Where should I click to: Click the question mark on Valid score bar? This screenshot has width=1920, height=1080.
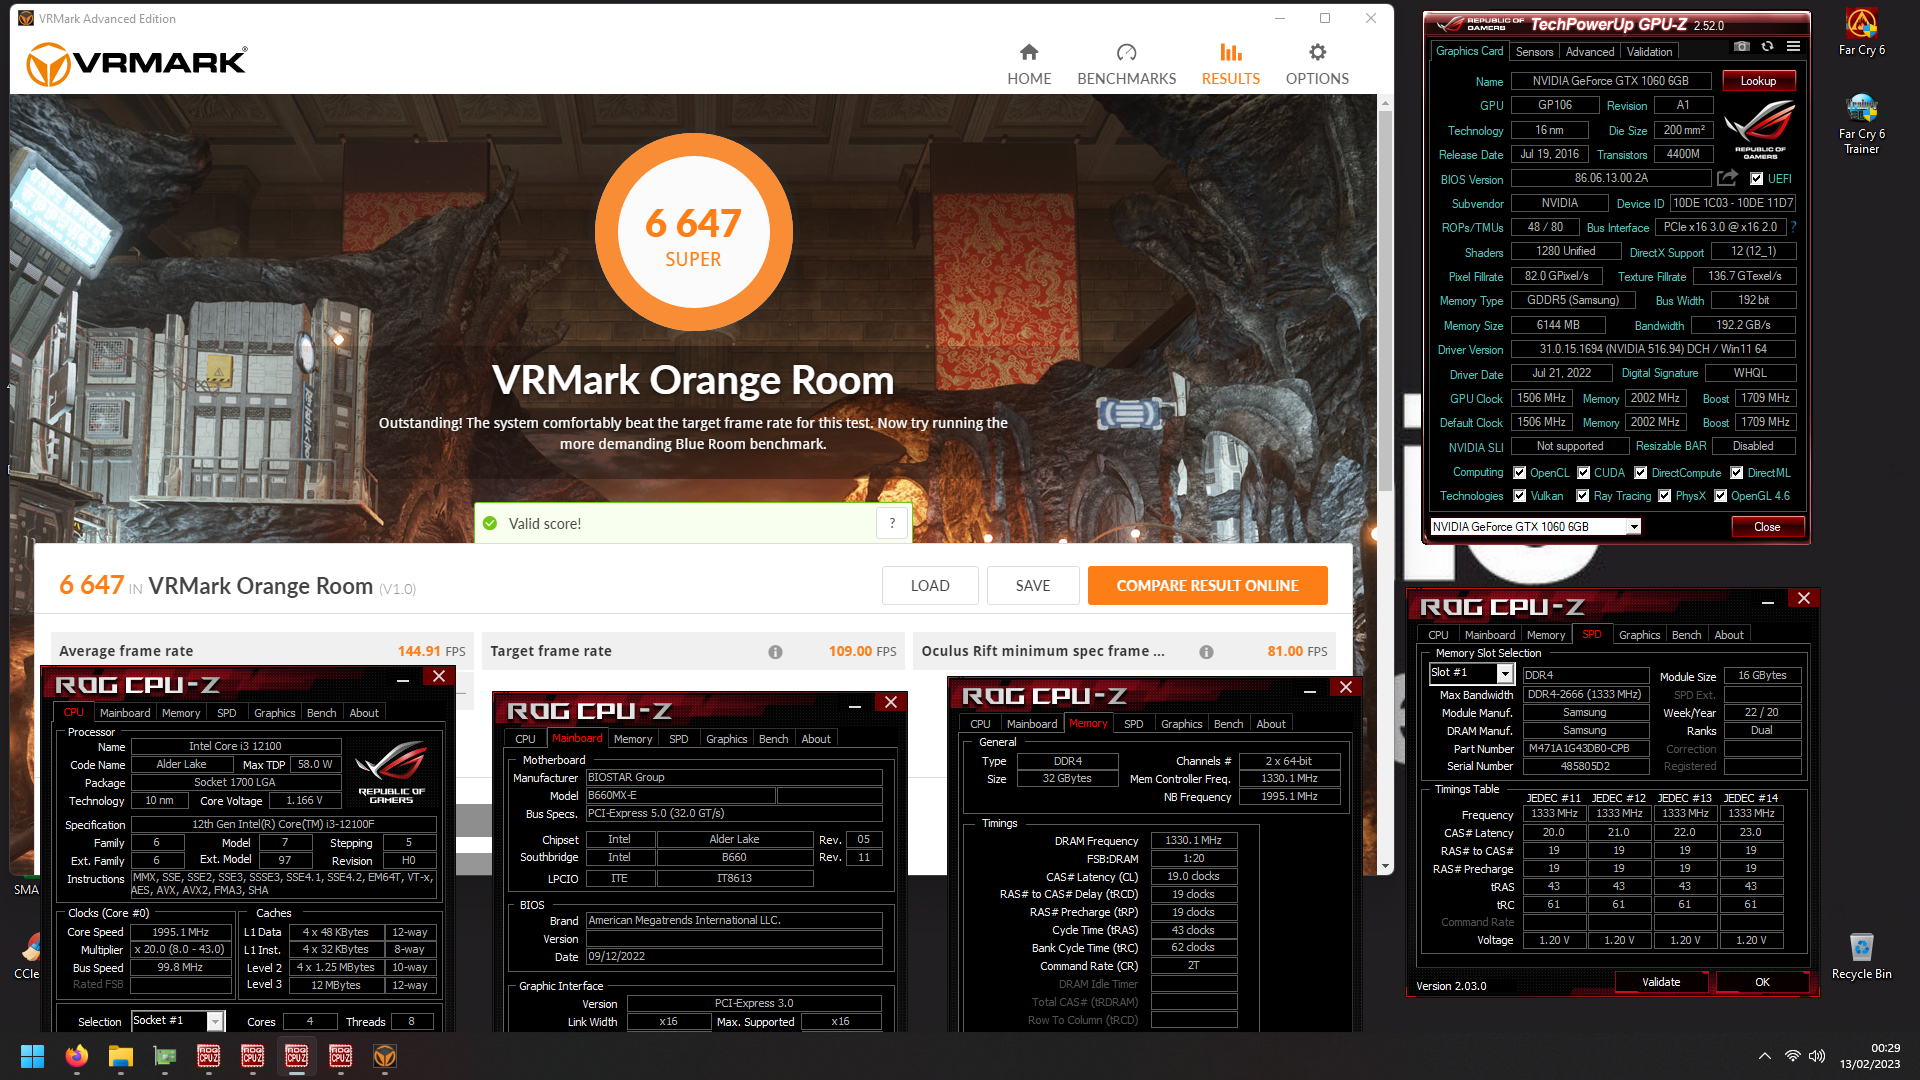(892, 523)
